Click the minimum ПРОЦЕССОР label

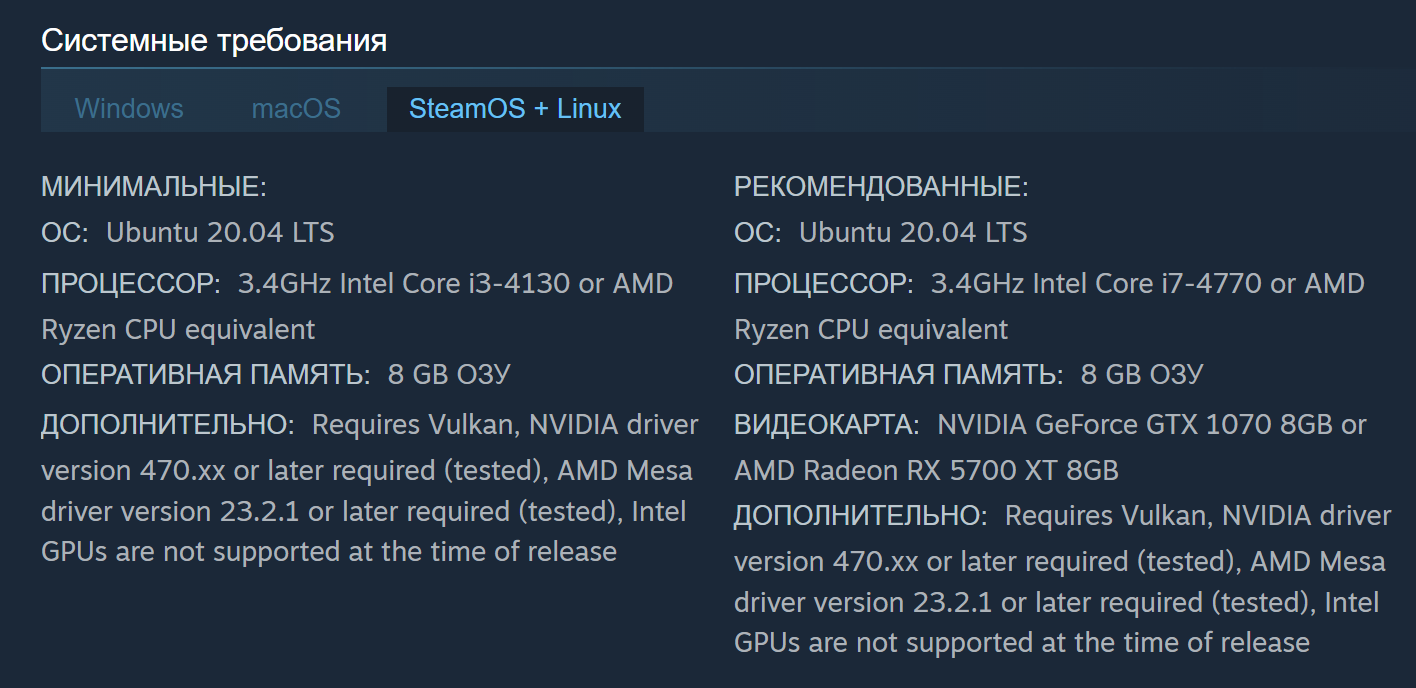tap(131, 284)
